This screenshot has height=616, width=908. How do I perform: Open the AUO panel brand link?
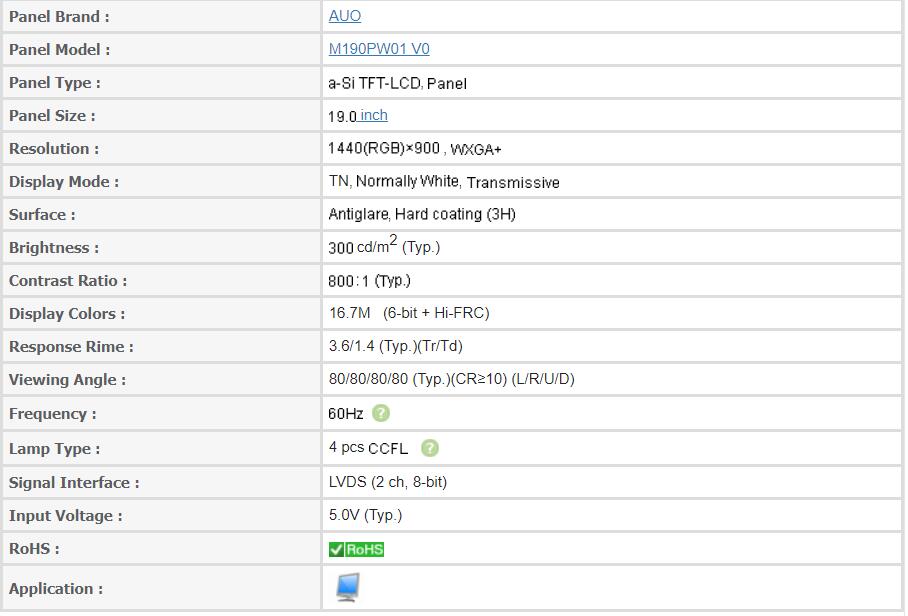coord(345,16)
